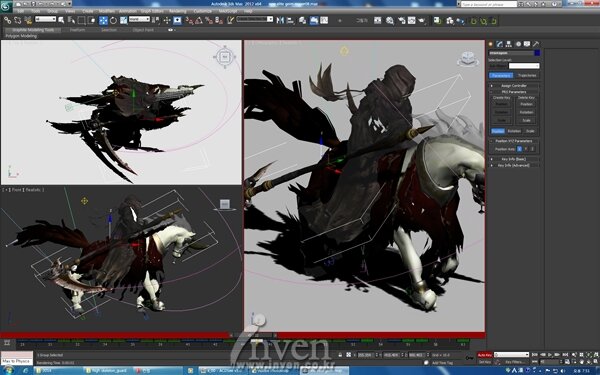Toggle the Spinner Snap icon
This screenshot has height=375, width=600.
pyautogui.click(x=219, y=20)
